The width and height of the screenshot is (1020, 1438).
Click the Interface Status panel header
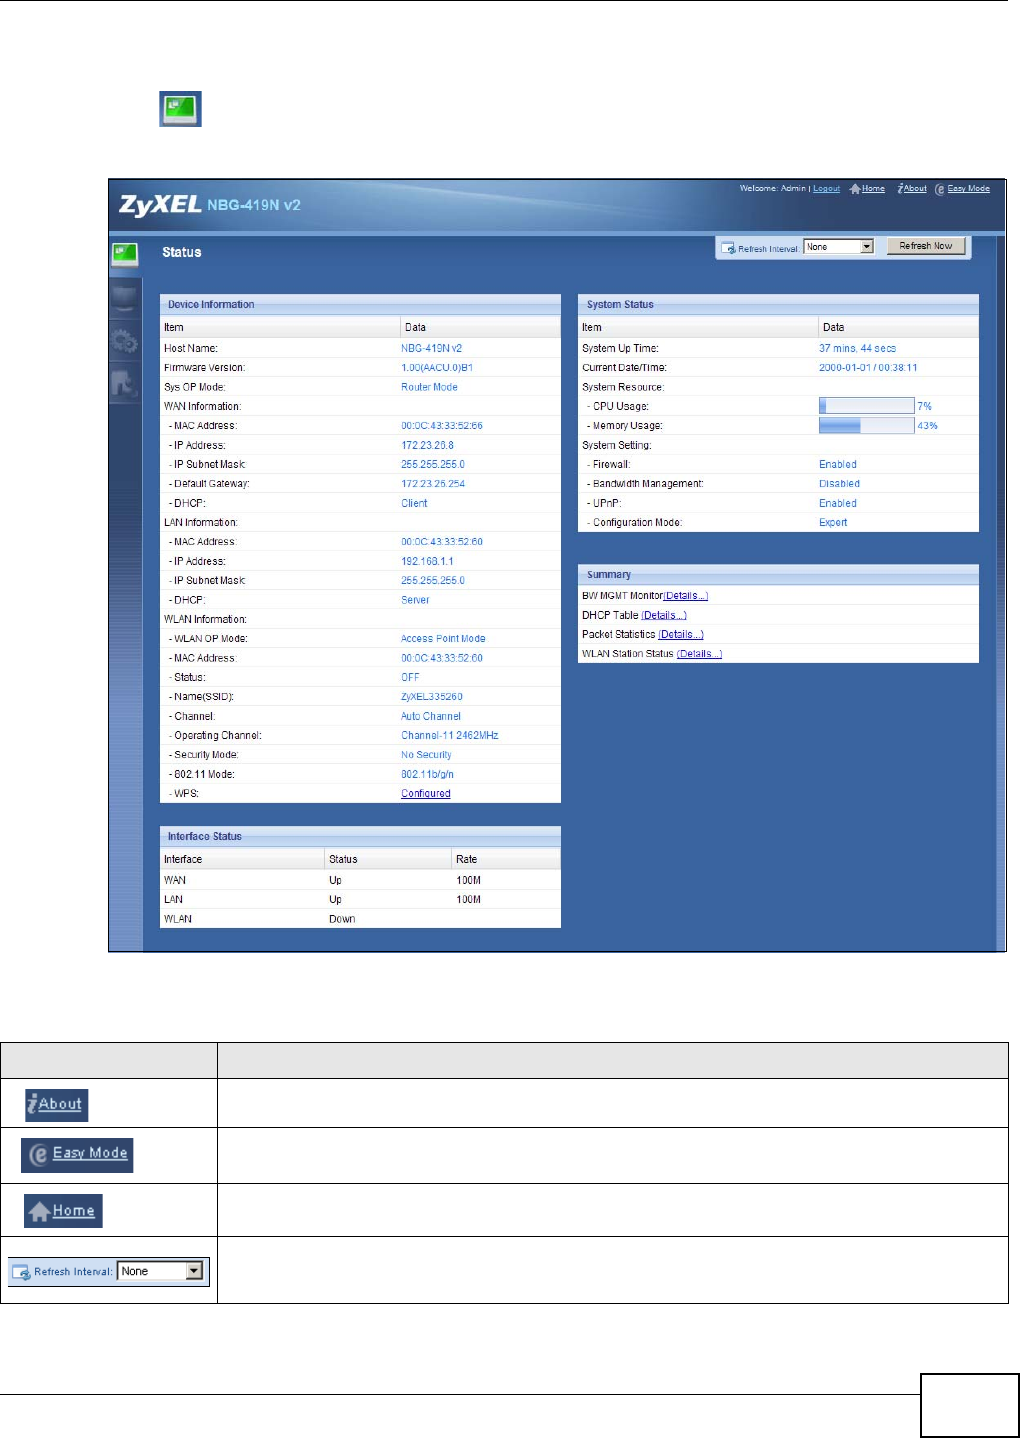click(x=360, y=836)
